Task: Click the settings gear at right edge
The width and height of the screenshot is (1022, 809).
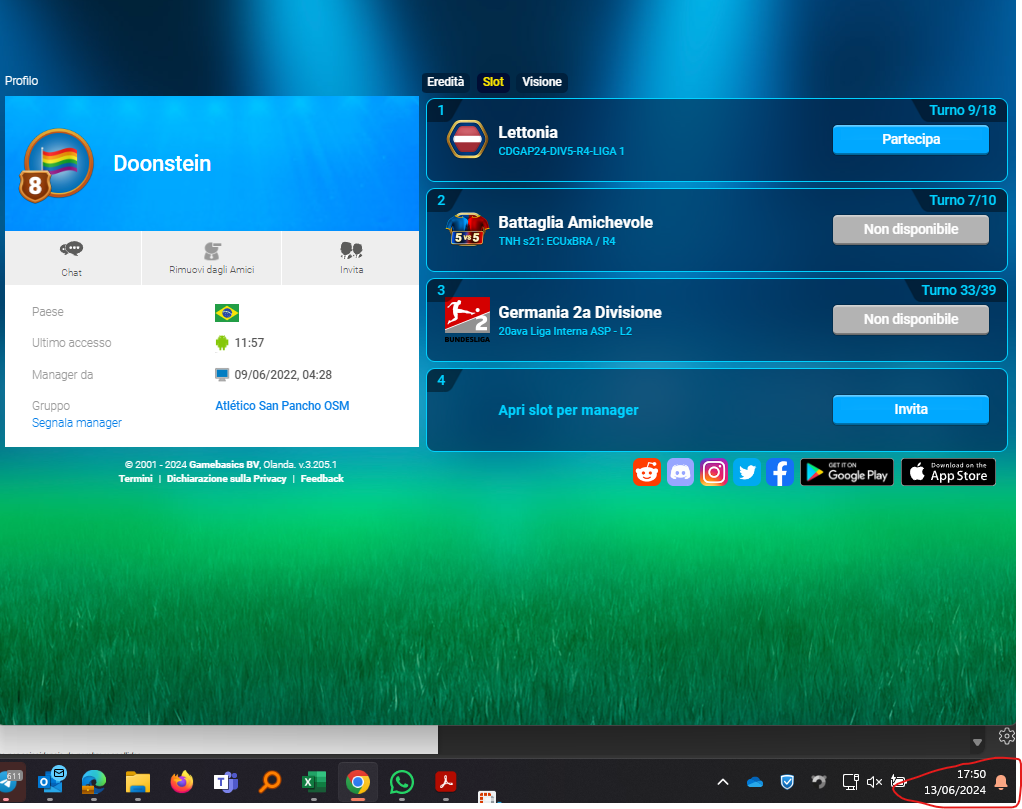Action: [x=1007, y=737]
